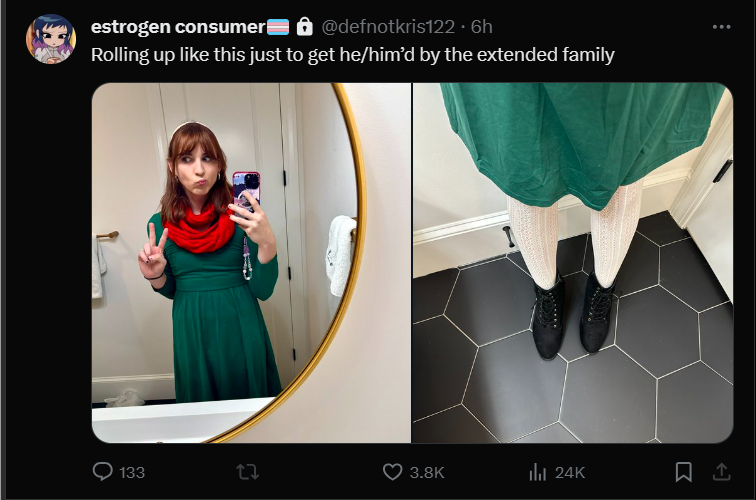This screenshot has height=500, width=756.
Task: Click the tweet text about extended family
Action: tap(352, 55)
